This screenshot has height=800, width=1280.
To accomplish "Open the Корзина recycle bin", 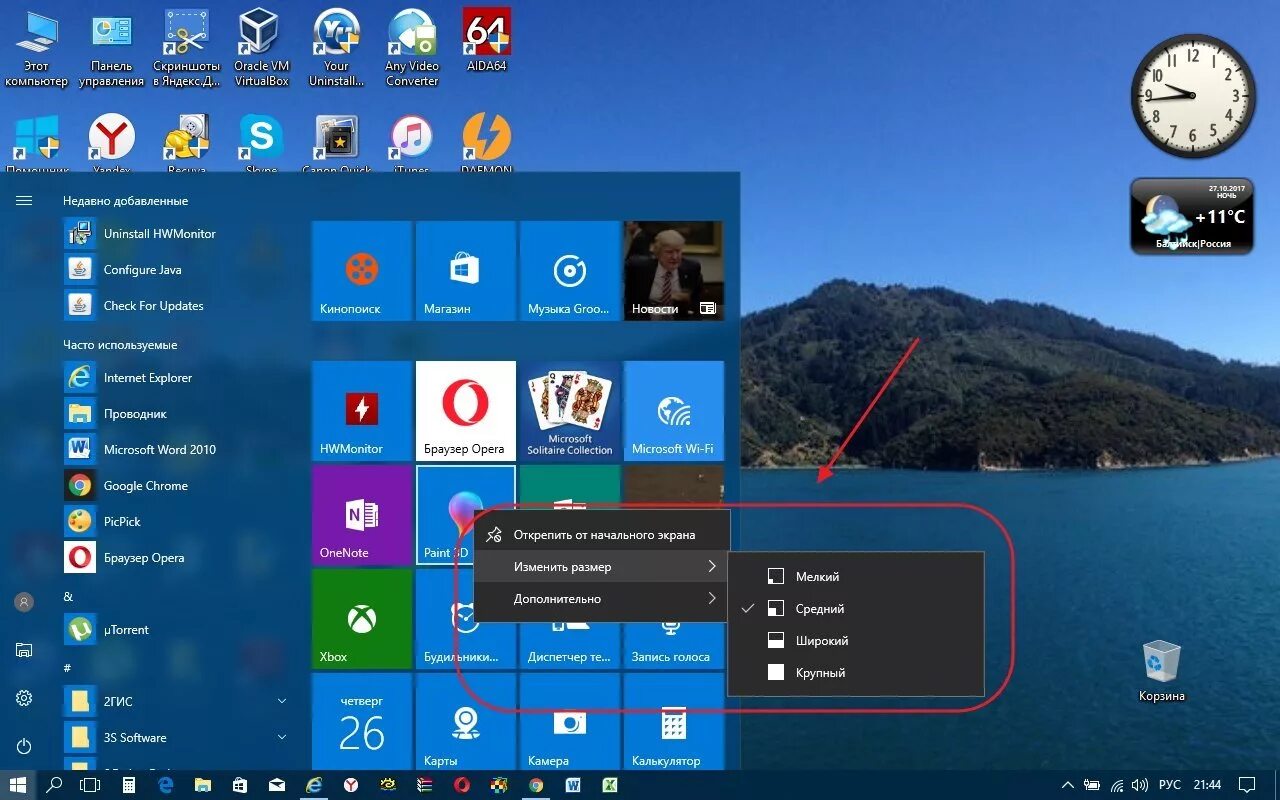I will pos(1162,671).
